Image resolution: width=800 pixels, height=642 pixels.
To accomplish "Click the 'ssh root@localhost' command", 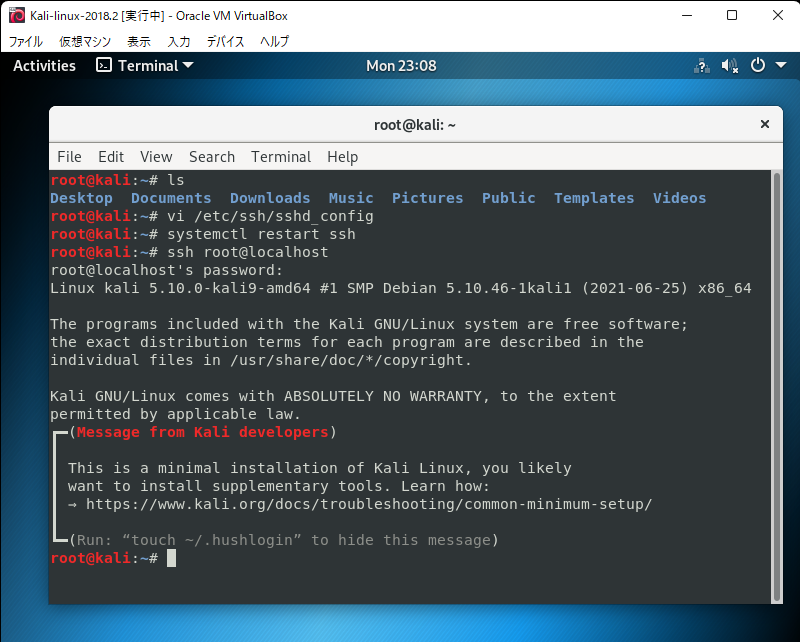I will 247,252.
